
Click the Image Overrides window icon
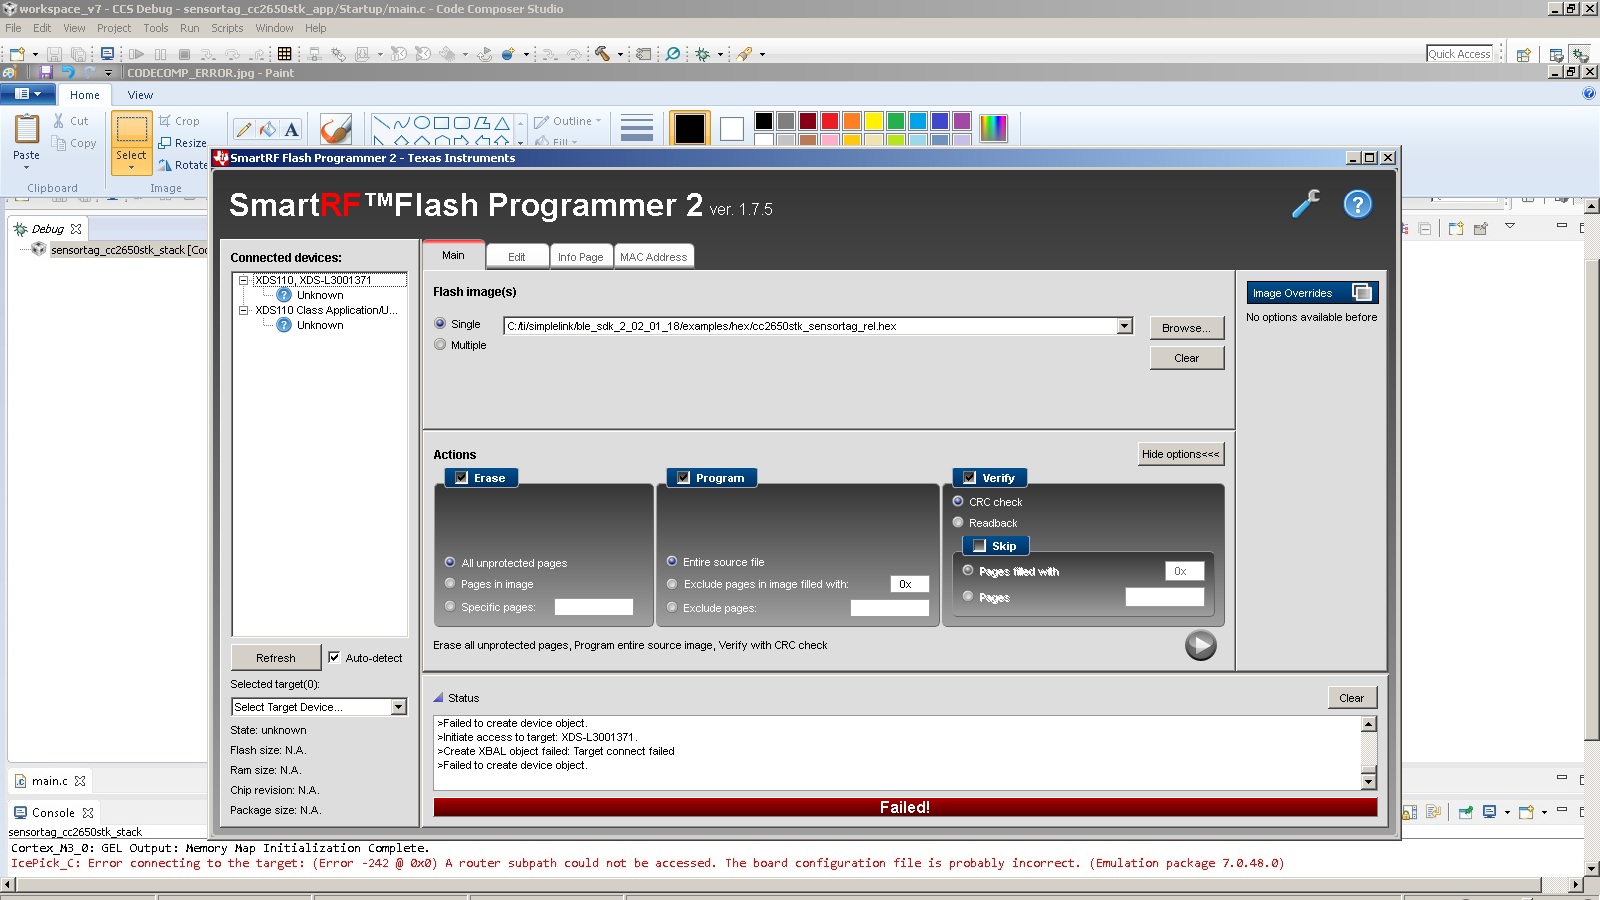pyautogui.click(x=1362, y=292)
